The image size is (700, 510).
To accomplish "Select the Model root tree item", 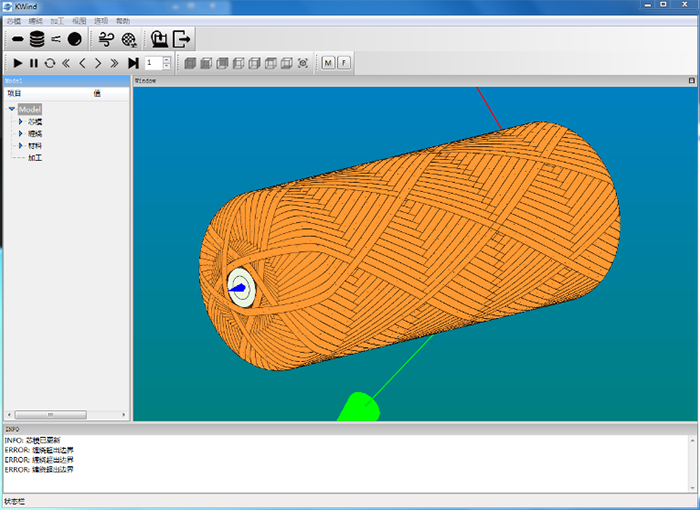I will coord(30,109).
